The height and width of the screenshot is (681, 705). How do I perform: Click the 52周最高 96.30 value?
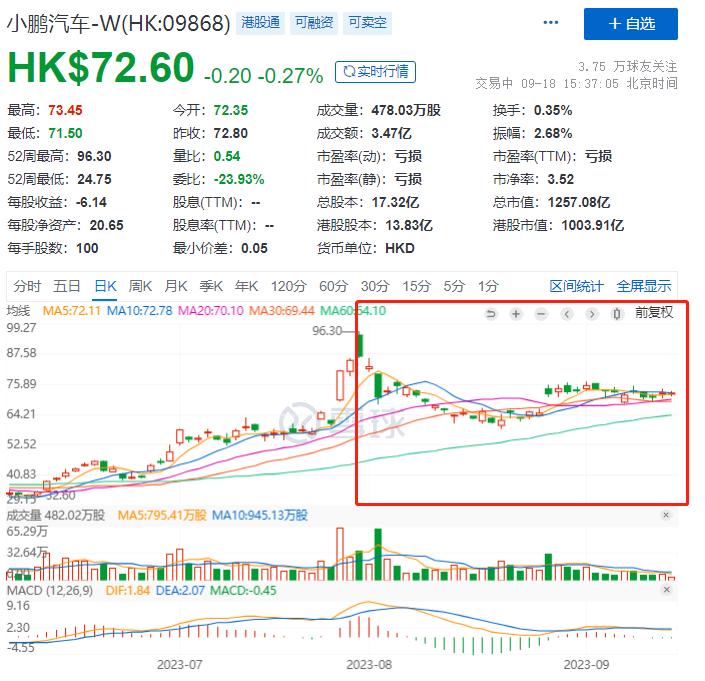click(x=94, y=156)
